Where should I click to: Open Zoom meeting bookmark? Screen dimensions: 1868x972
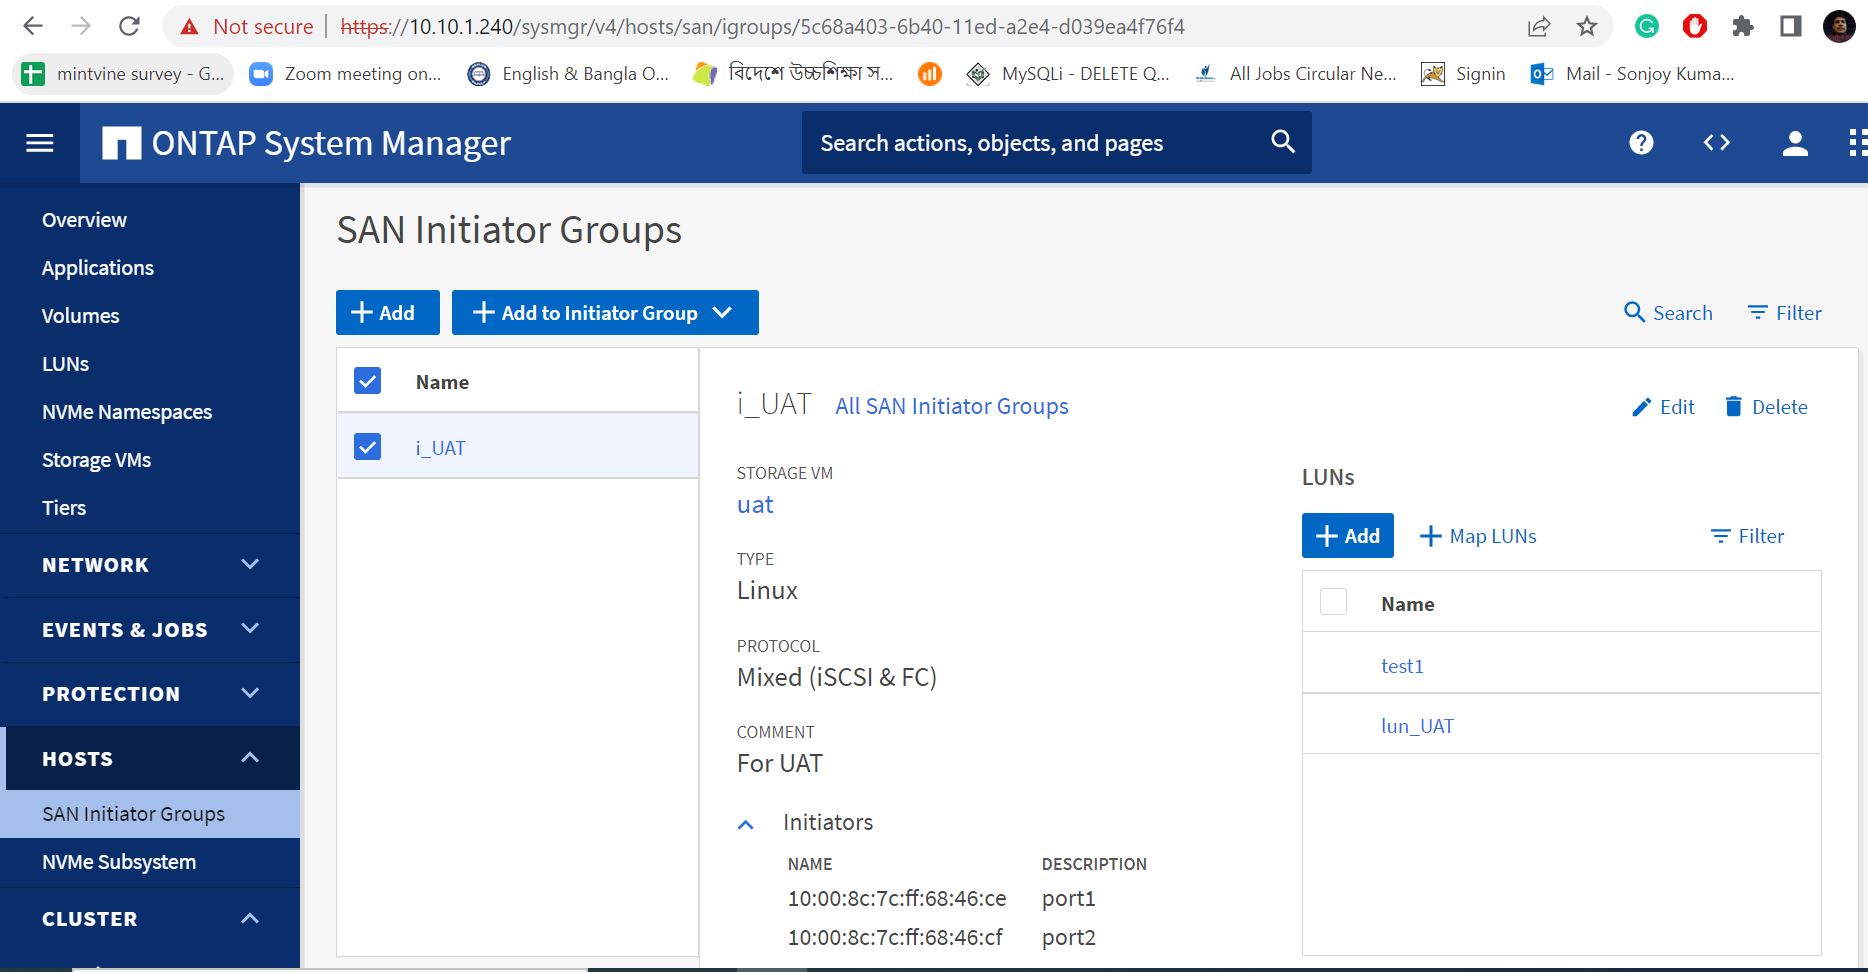(345, 73)
